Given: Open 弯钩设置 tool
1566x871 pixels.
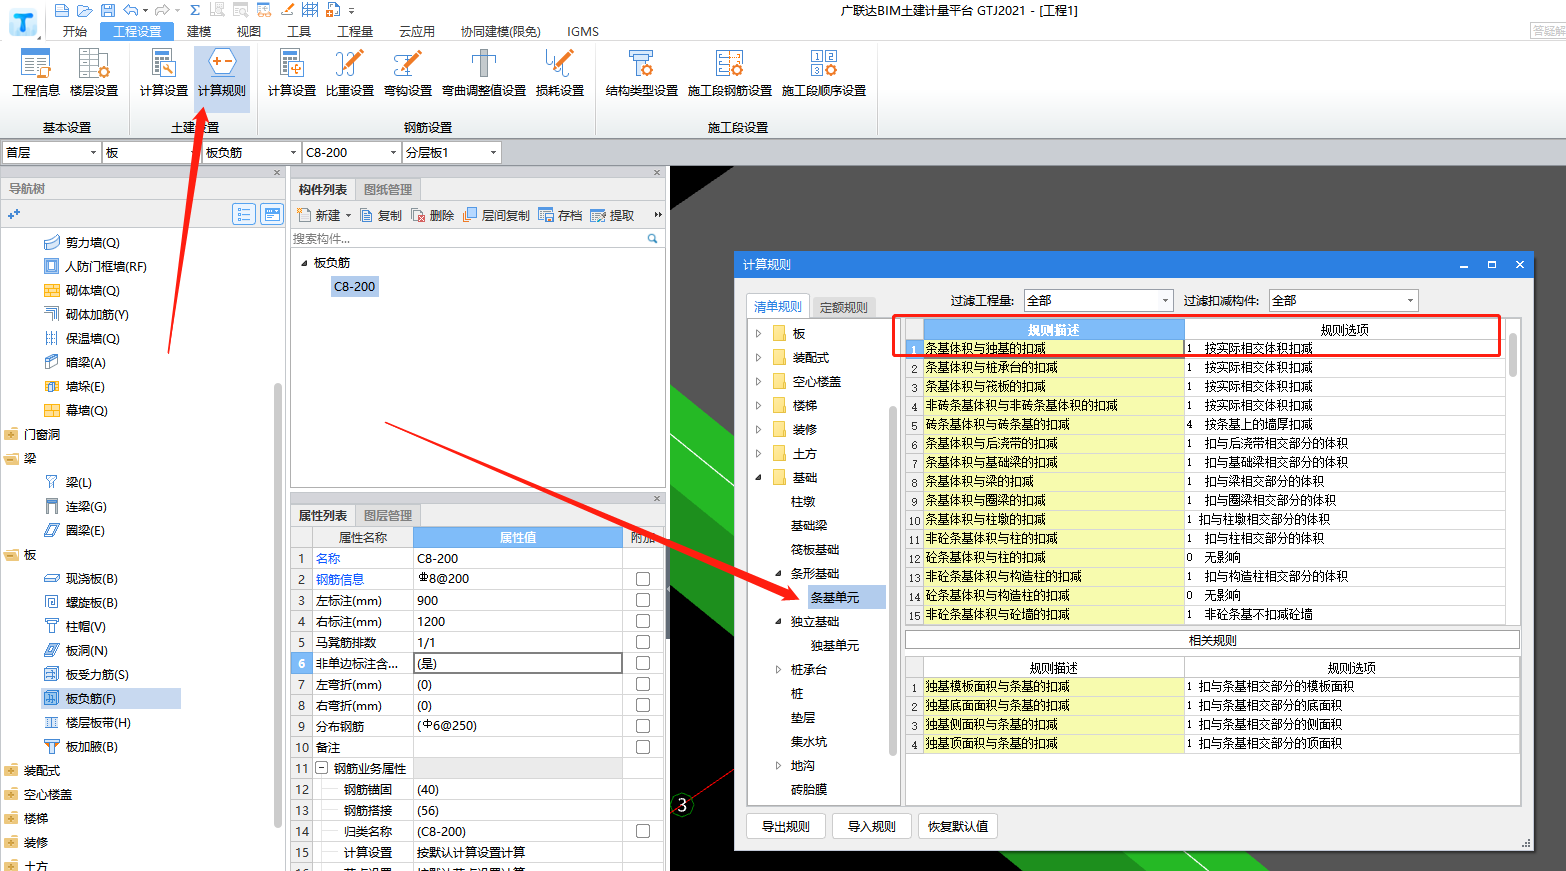Looking at the screenshot, I should (408, 73).
